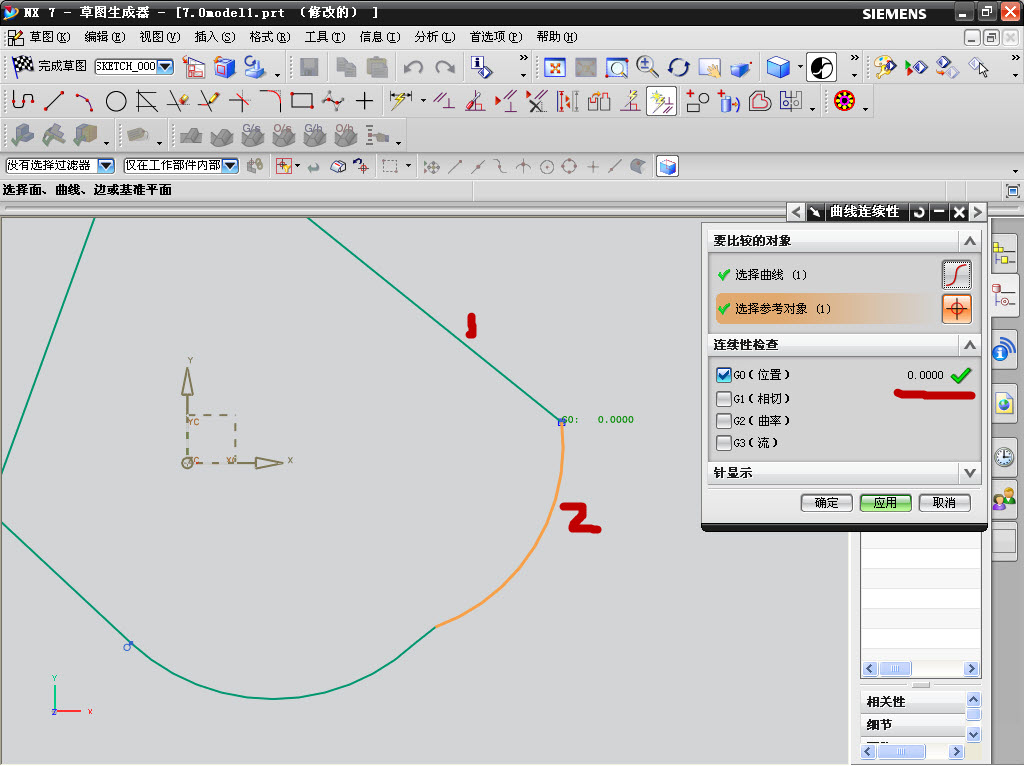Click the Undo arrow icon
This screenshot has width=1024, height=766.
pyautogui.click(x=413, y=67)
